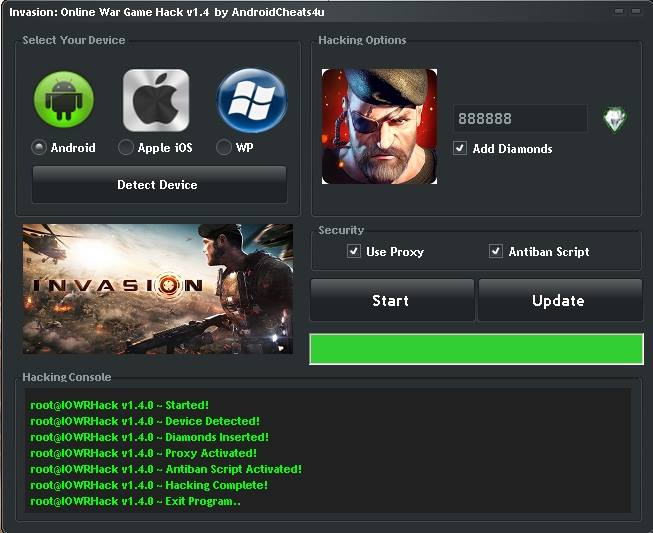The width and height of the screenshot is (653, 533).
Task: Click the 'Hacking Options' group label
Action: coord(362,40)
